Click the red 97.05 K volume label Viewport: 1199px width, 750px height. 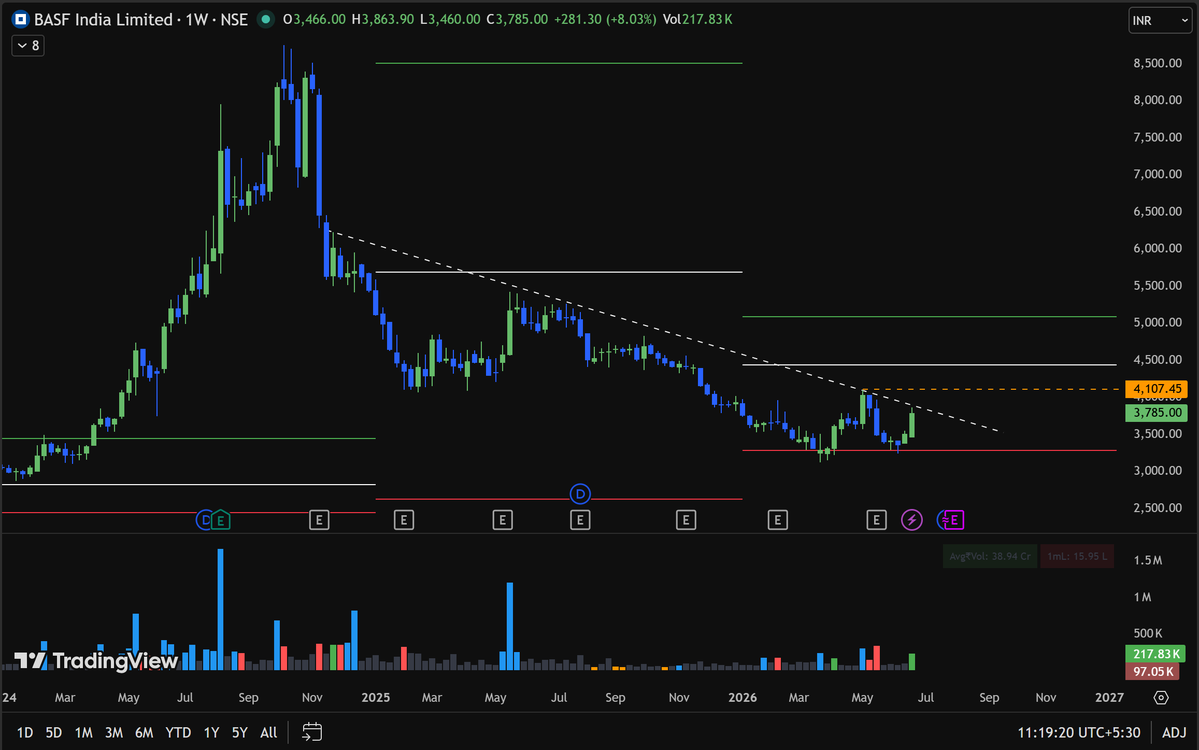1152,671
